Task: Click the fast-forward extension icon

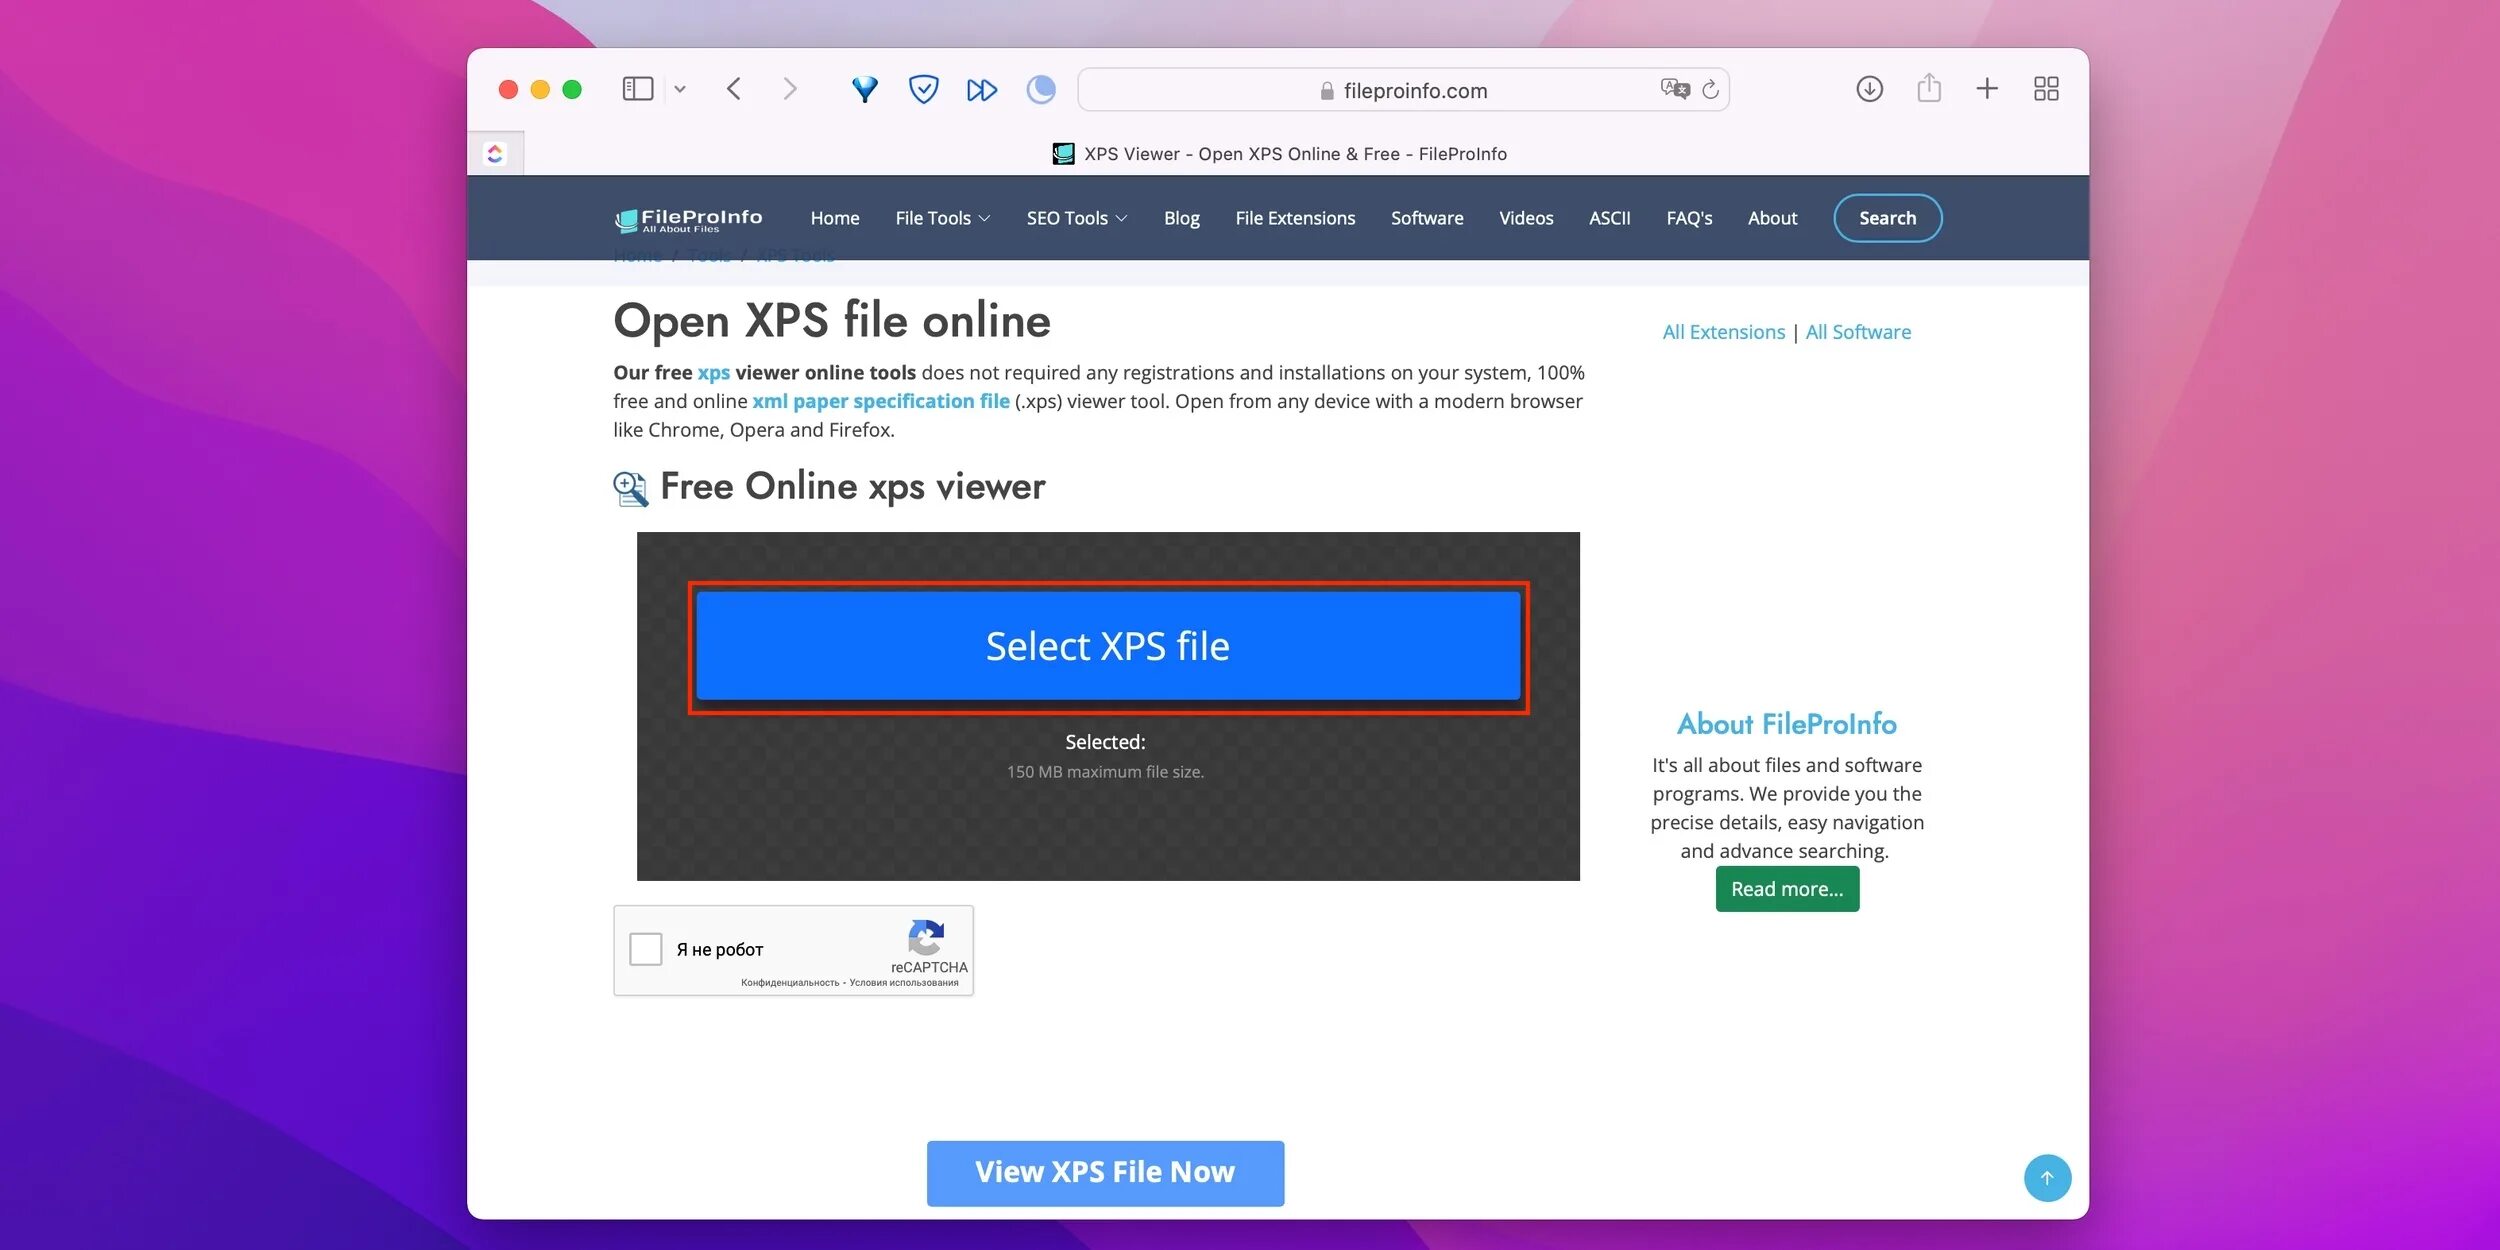Action: (981, 90)
